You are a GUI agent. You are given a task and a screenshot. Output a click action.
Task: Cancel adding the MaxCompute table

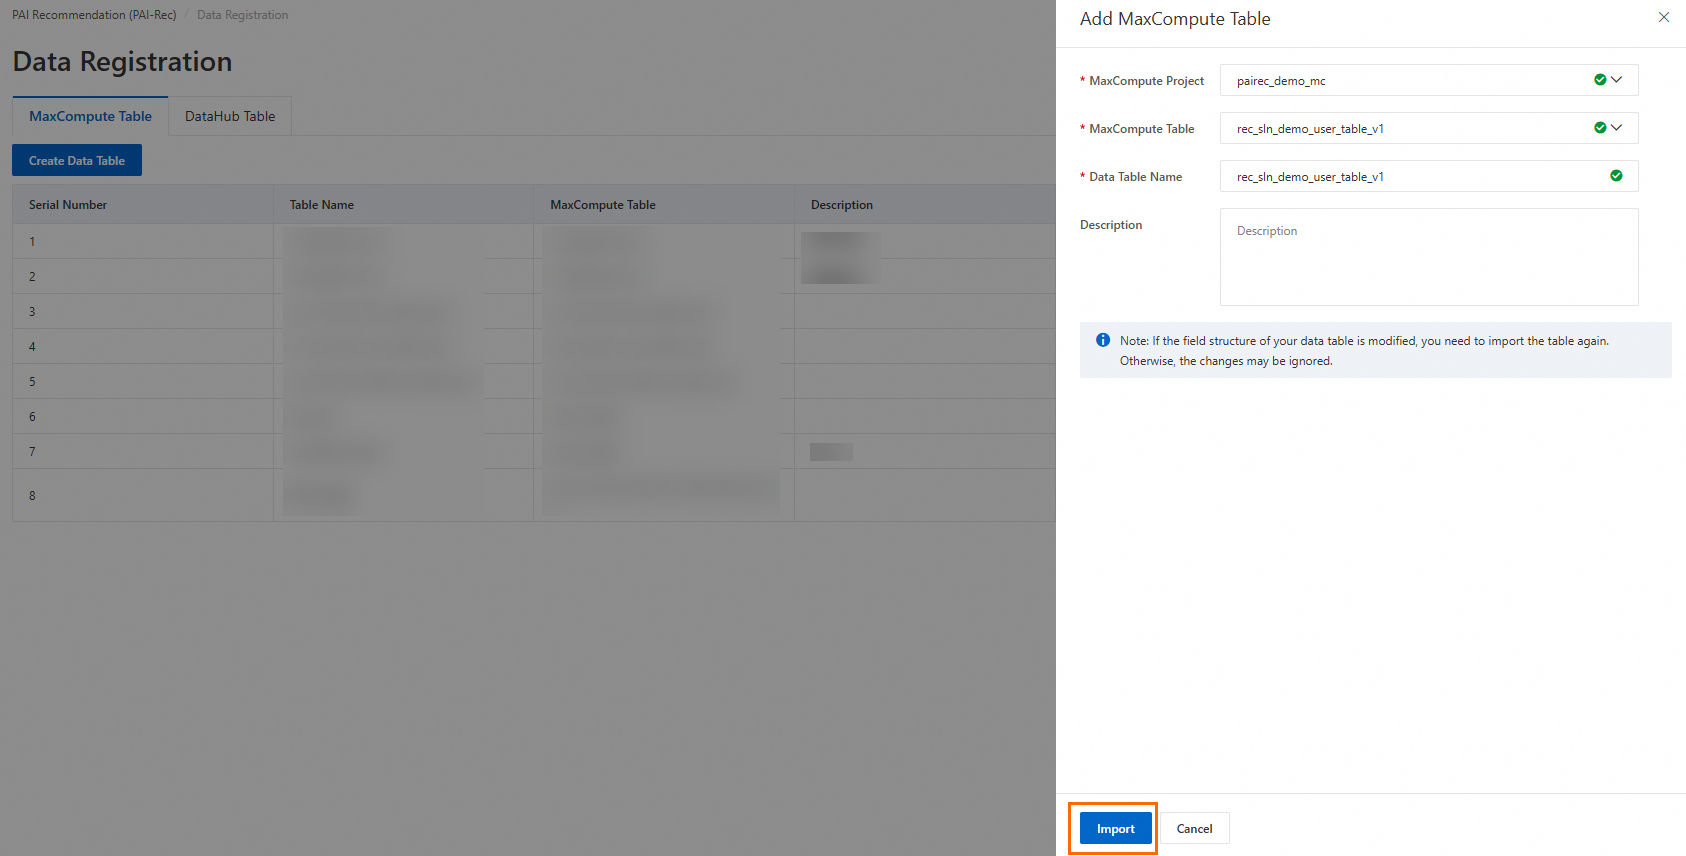coord(1194,828)
